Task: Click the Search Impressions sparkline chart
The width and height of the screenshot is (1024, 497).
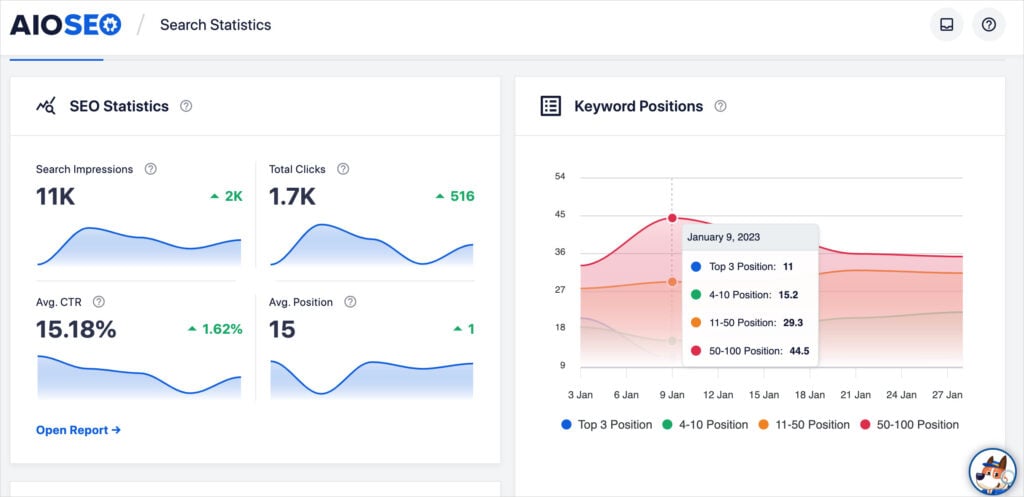Action: 139,246
